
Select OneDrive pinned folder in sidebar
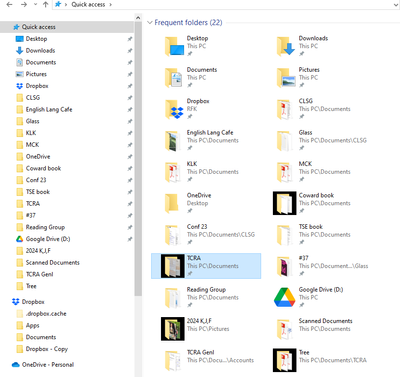[38, 157]
